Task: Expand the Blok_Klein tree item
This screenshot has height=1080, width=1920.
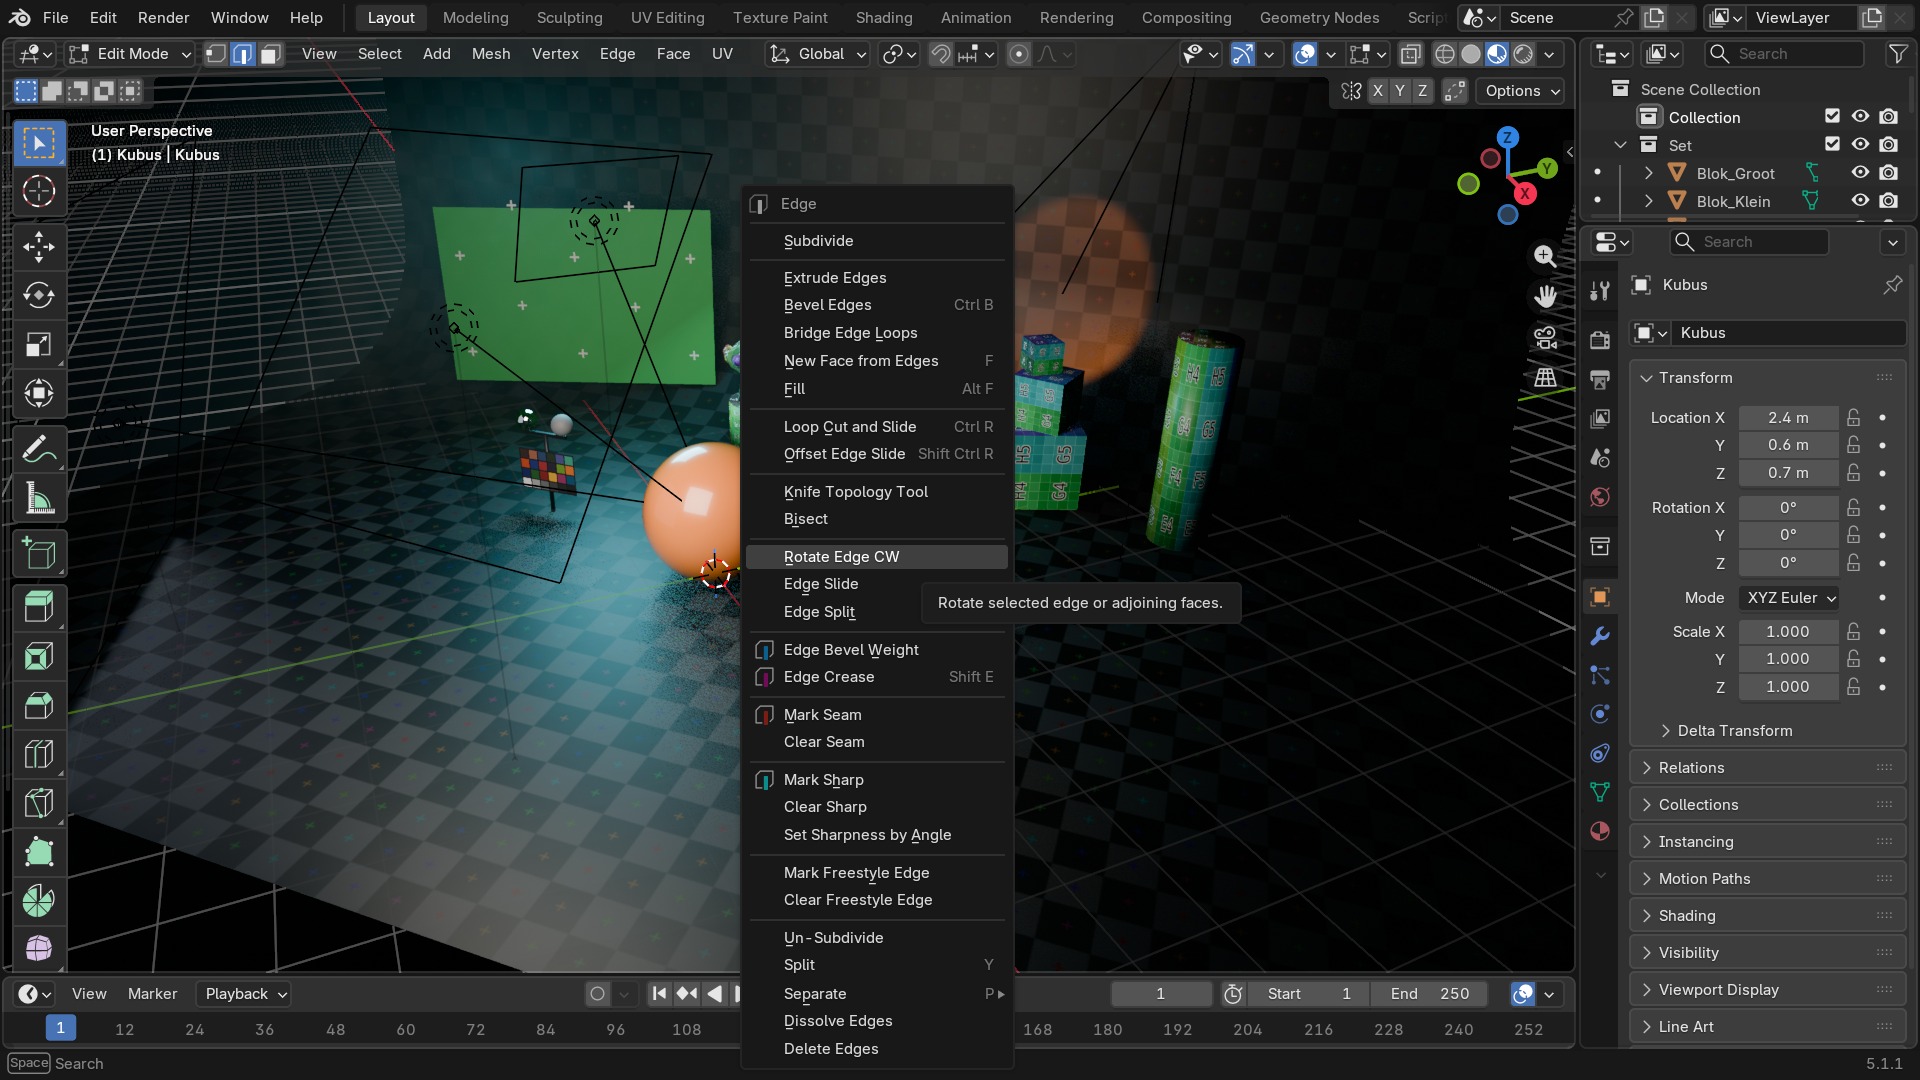Action: pos(1649,201)
